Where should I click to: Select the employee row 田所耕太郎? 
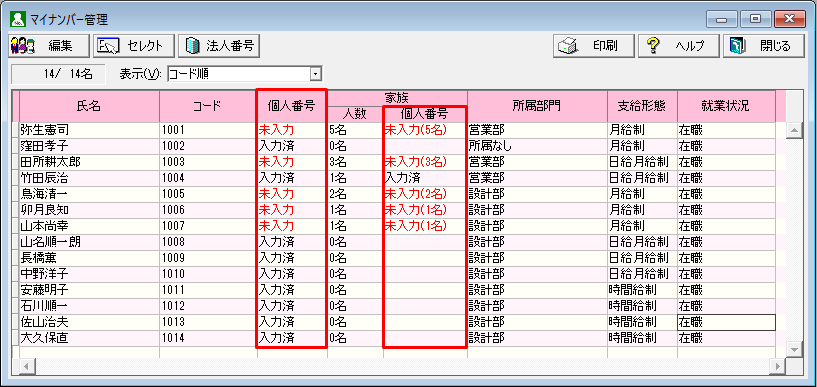pyautogui.click(x=398, y=161)
